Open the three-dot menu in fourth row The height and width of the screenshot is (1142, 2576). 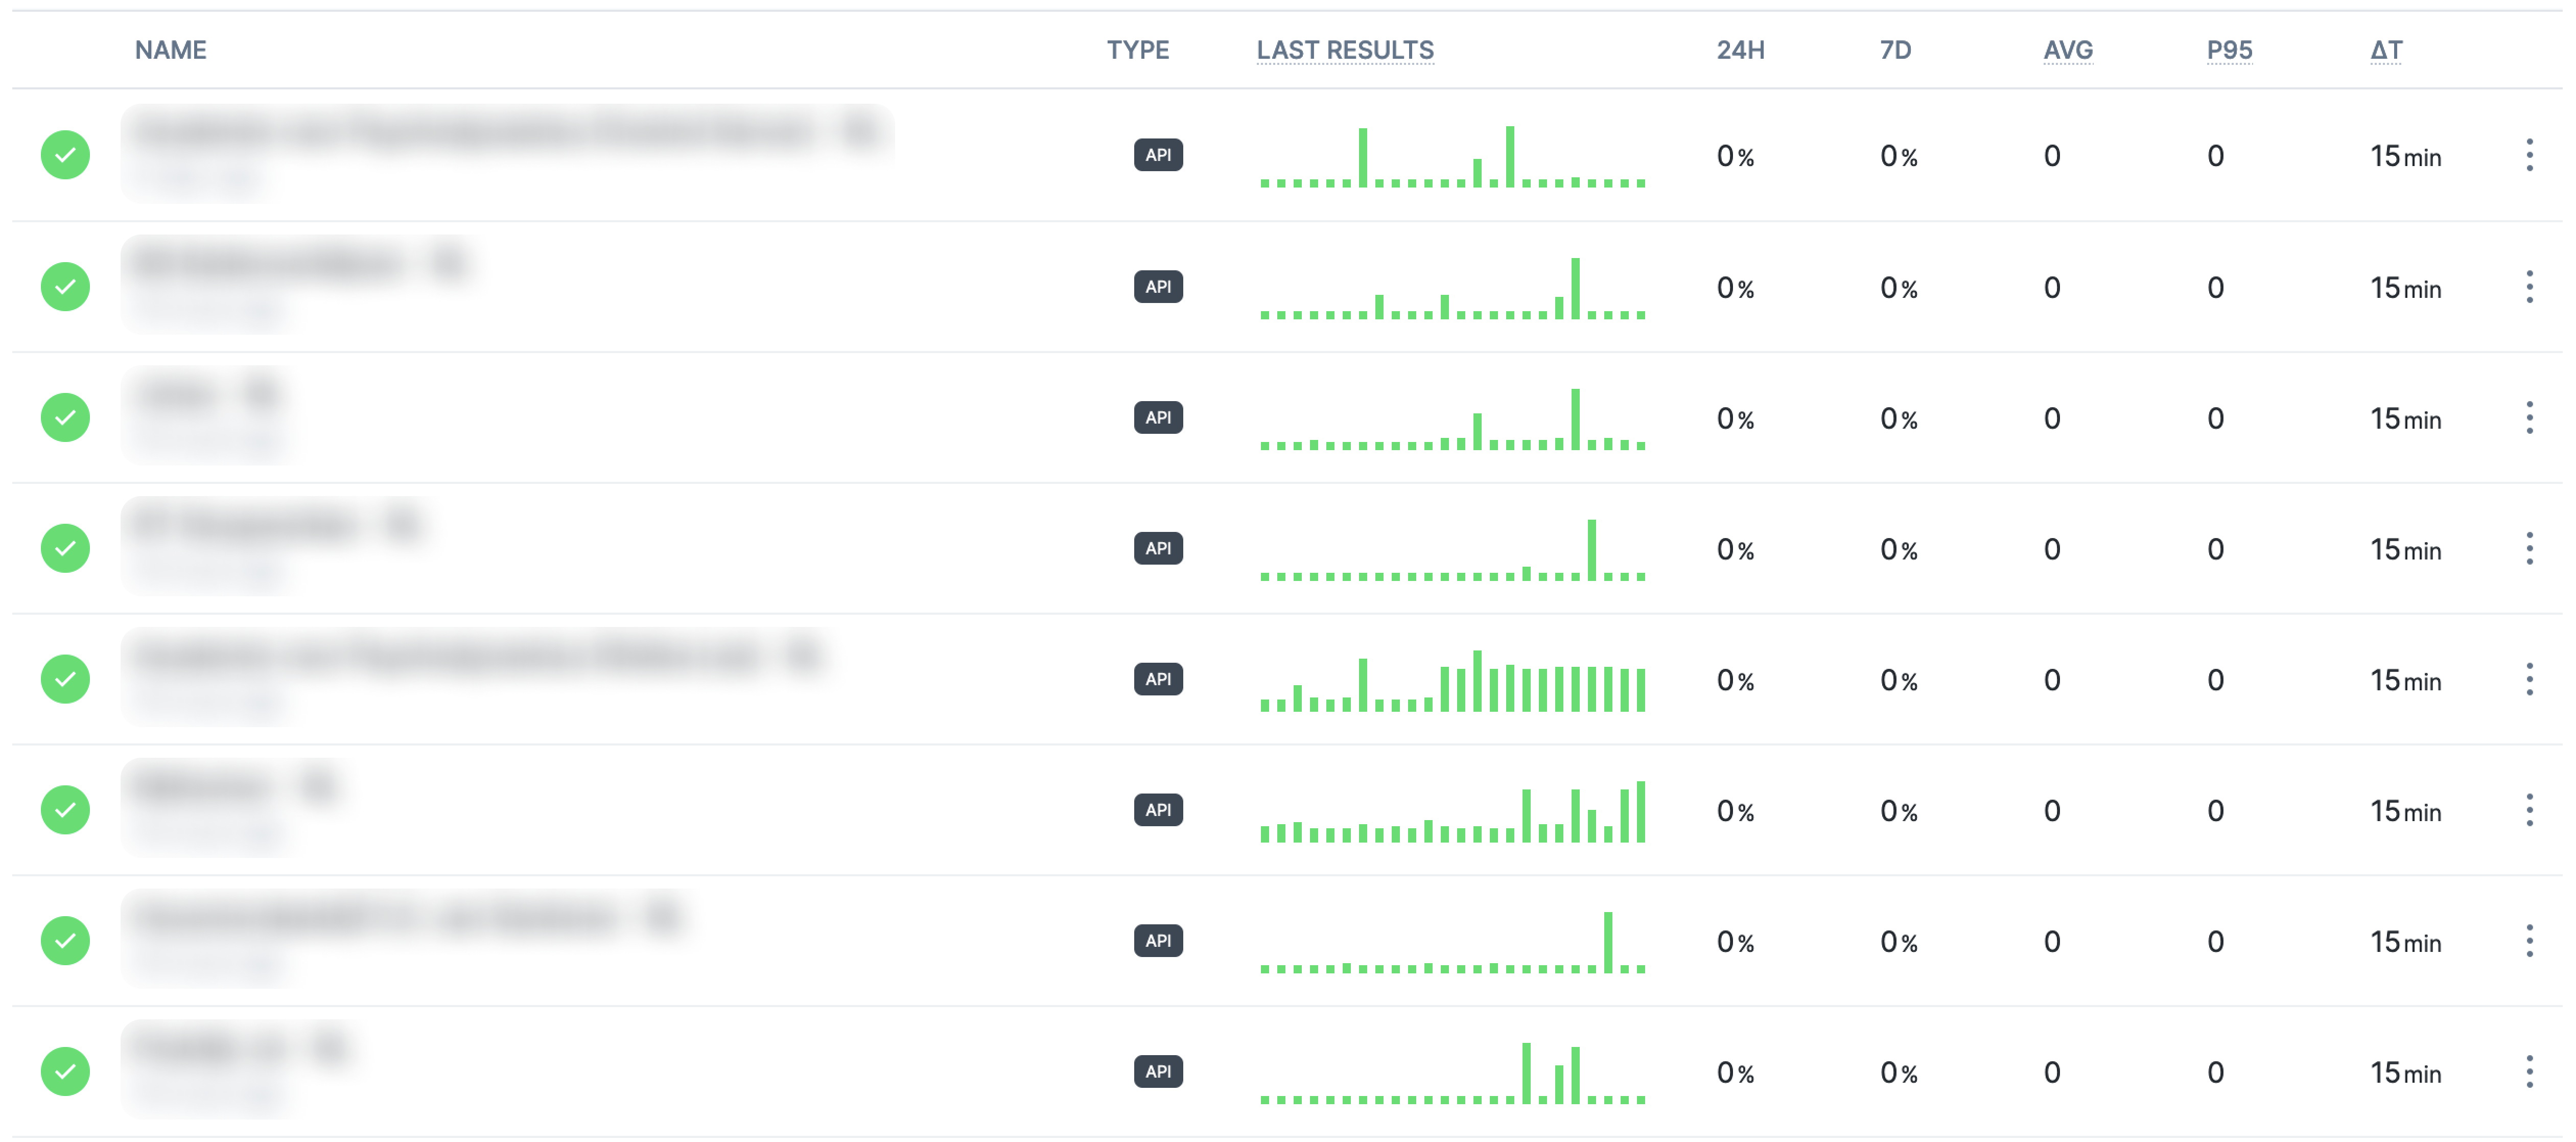(2529, 548)
